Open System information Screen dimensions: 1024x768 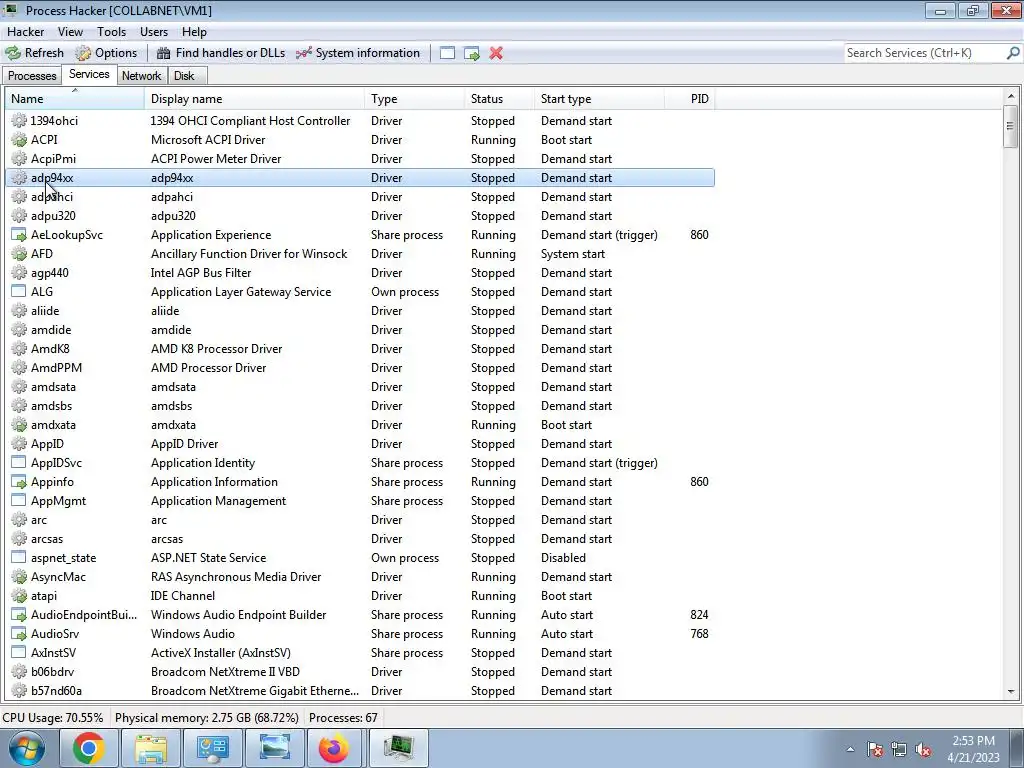point(358,53)
